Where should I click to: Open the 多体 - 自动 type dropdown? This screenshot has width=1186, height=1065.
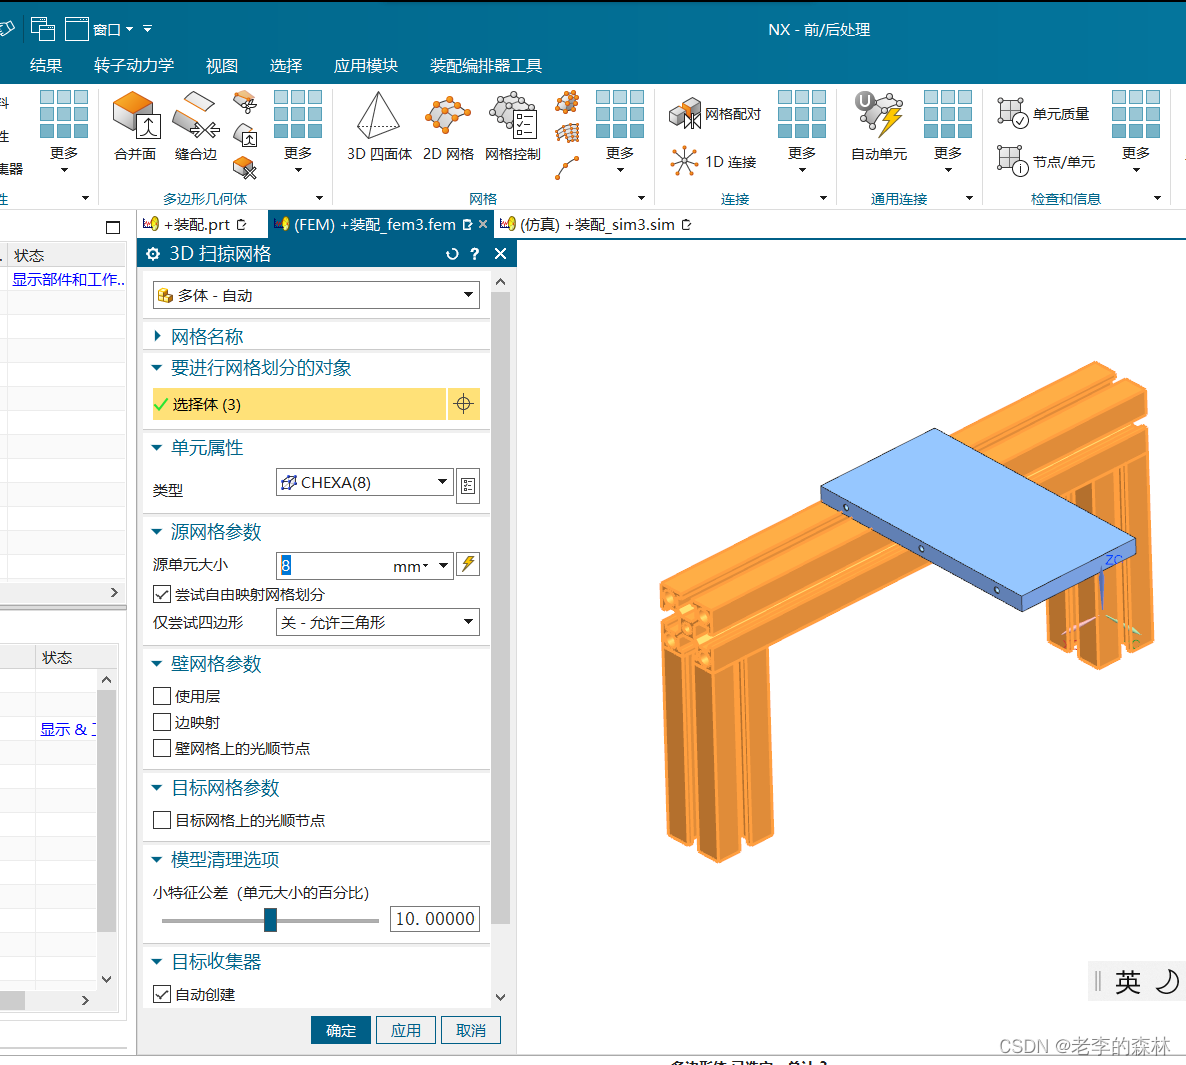(x=316, y=295)
